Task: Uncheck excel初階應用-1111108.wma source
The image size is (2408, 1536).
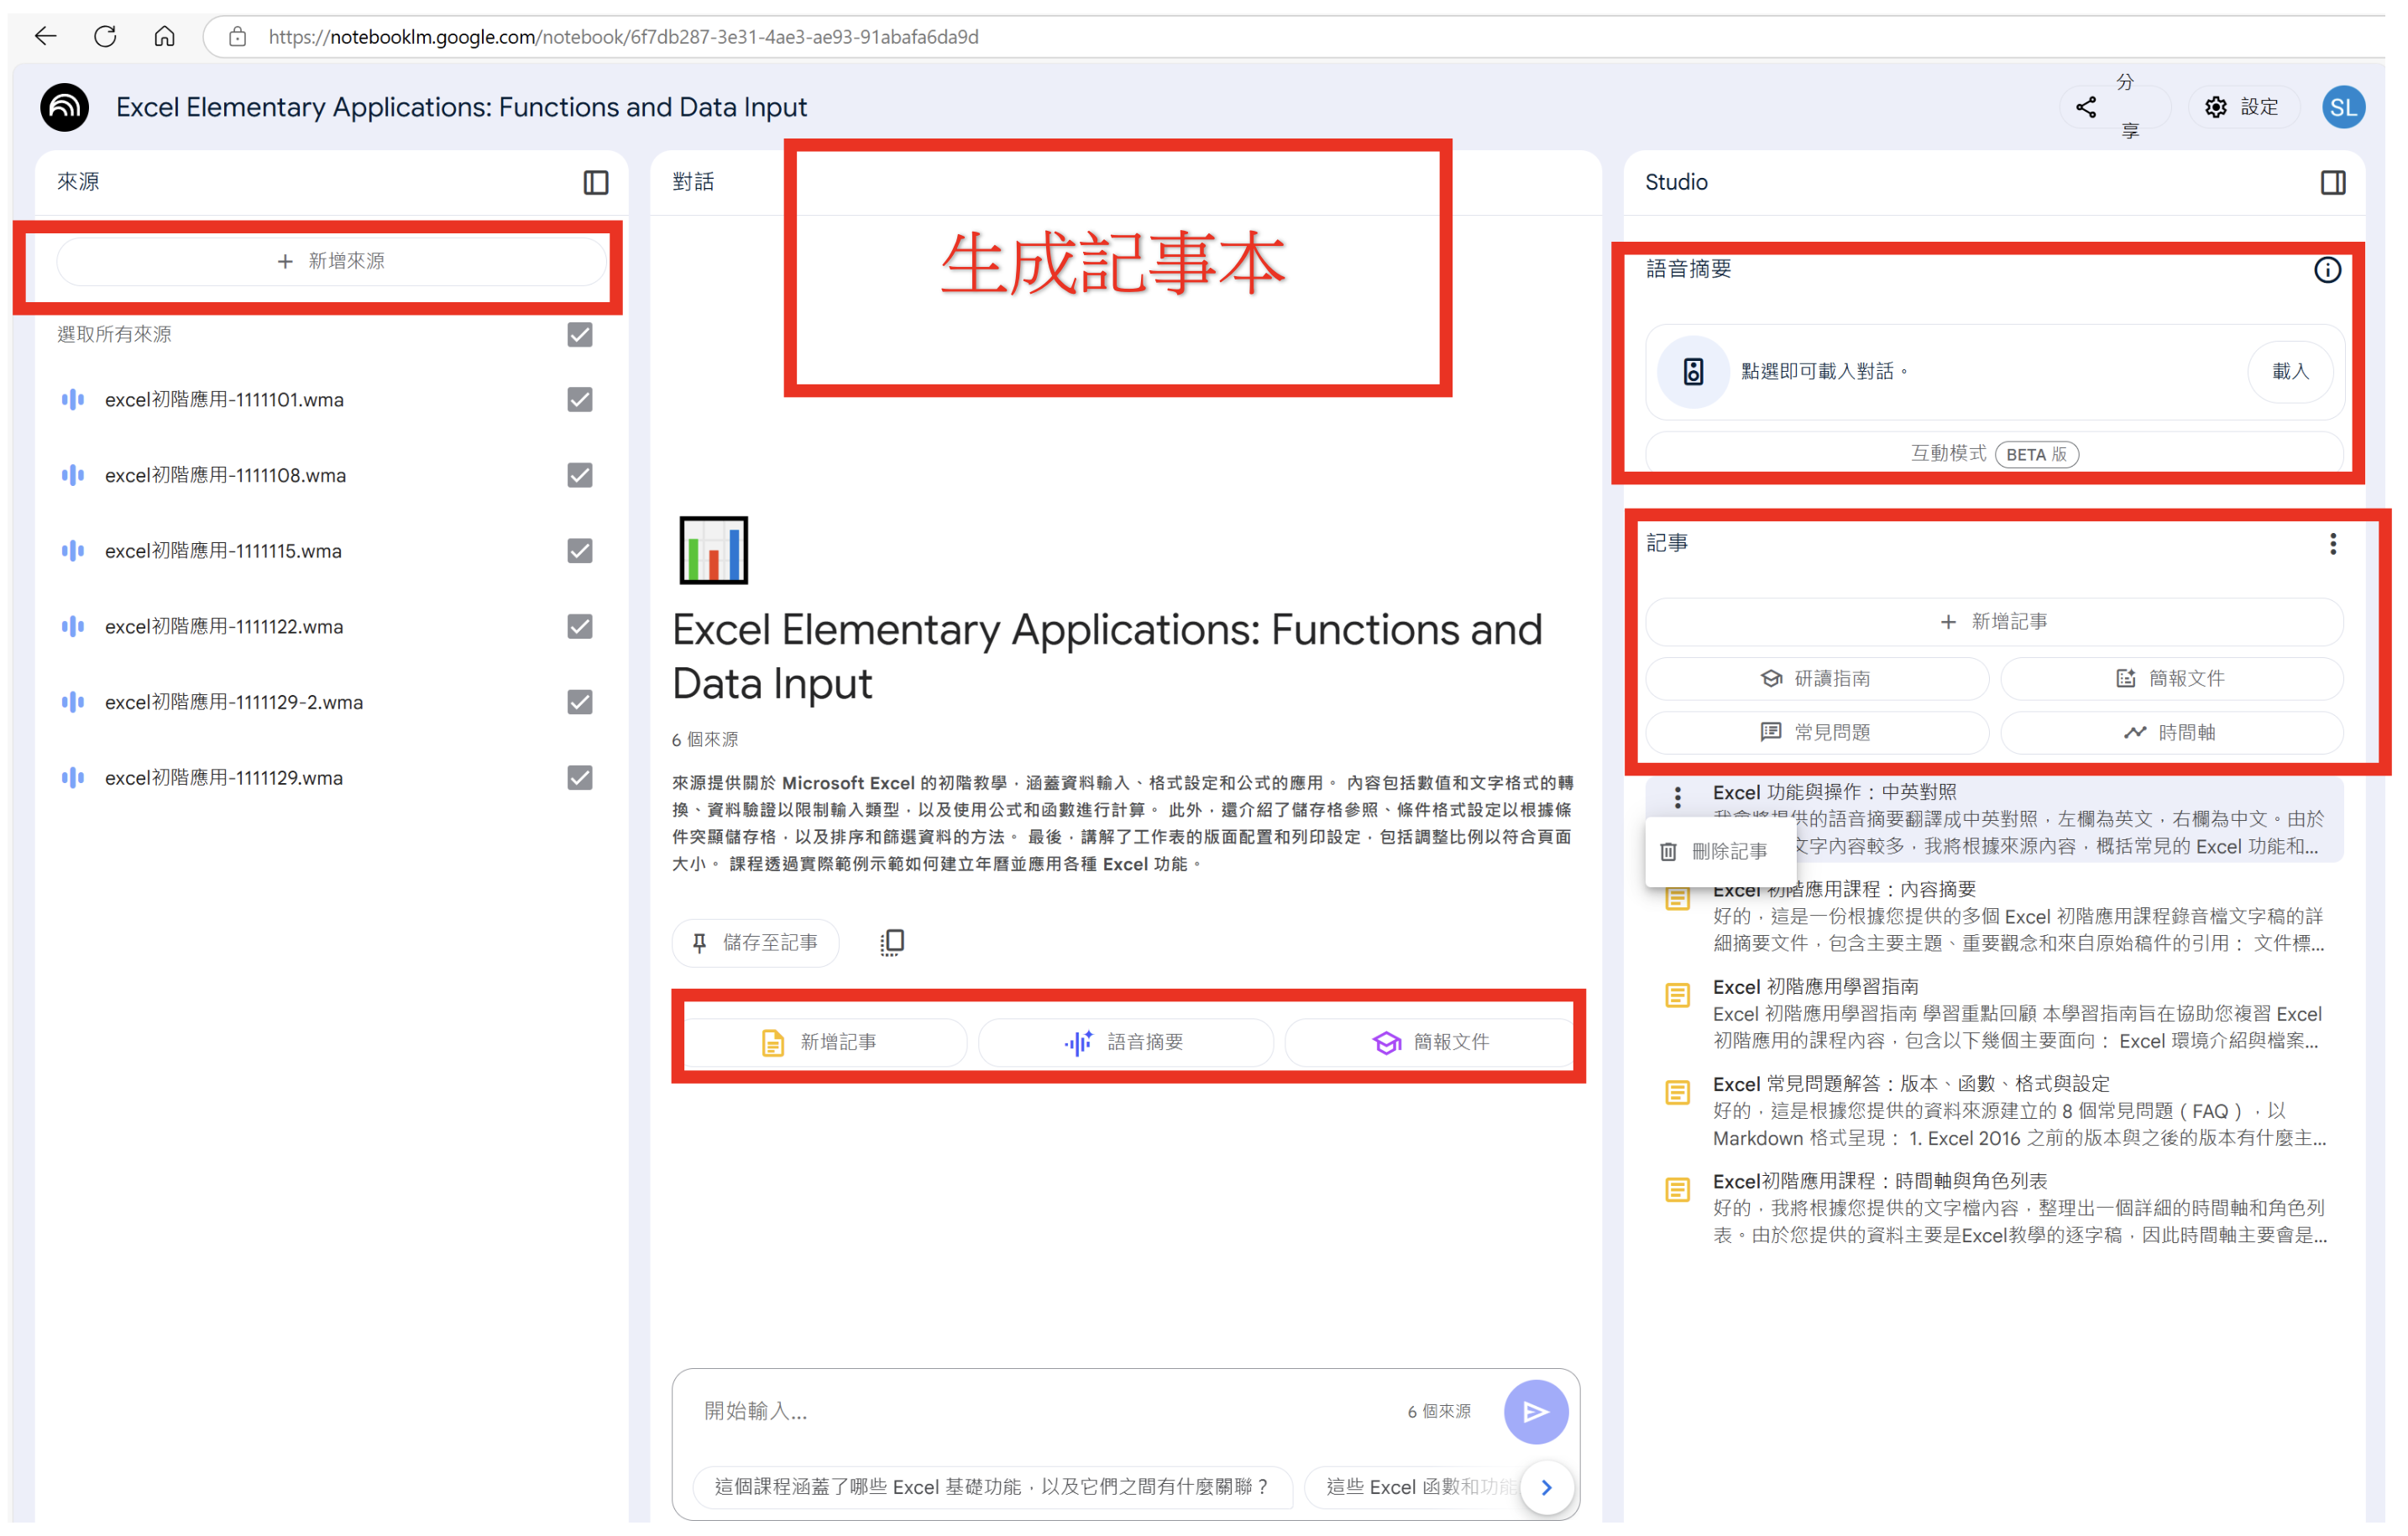Action: coord(580,476)
